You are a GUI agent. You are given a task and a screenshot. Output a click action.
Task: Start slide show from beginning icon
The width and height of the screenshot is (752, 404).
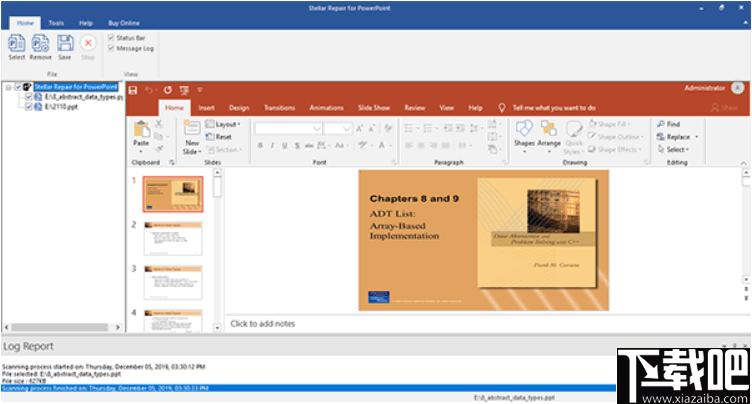click(x=184, y=90)
